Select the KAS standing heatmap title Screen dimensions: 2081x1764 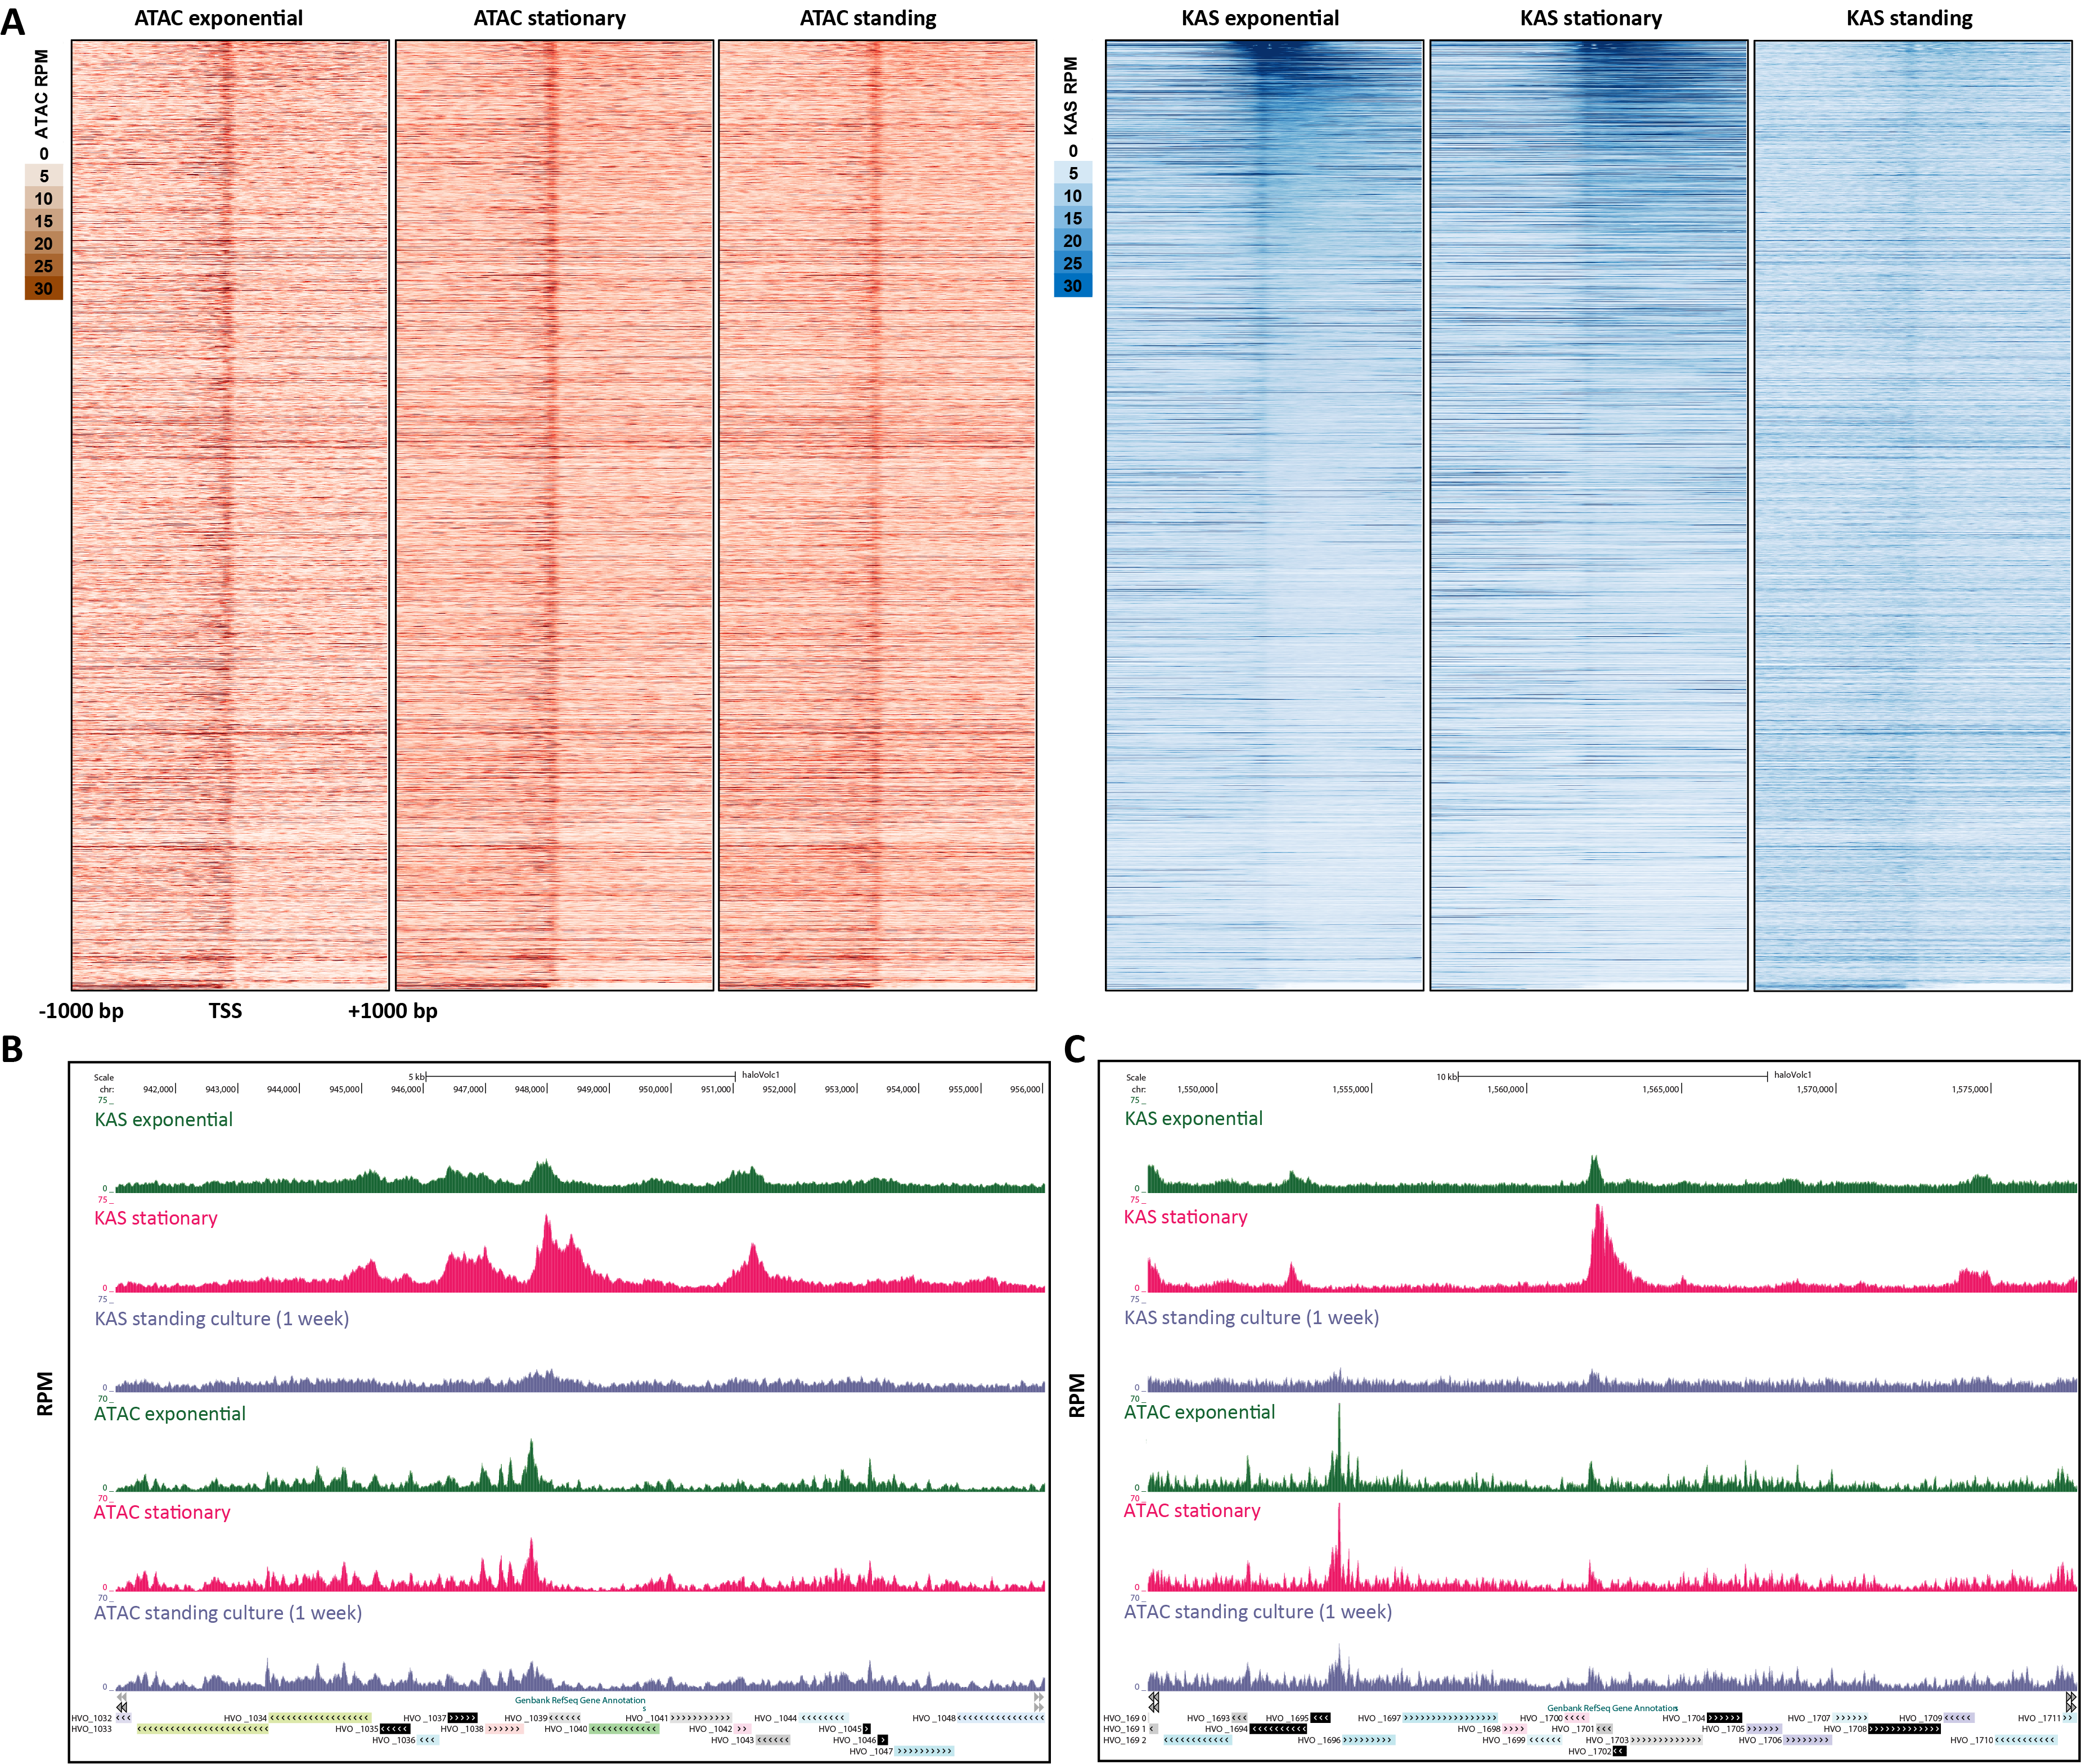1909,18
